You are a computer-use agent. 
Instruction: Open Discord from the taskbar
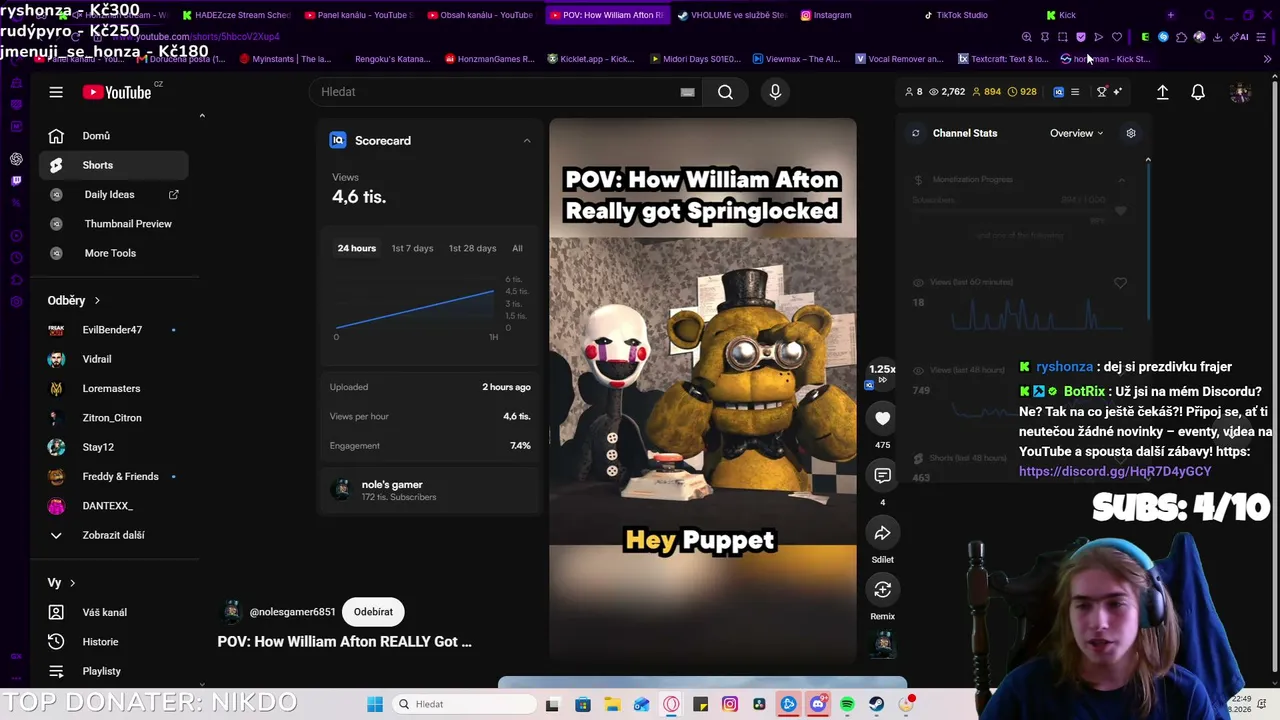(x=818, y=704)
